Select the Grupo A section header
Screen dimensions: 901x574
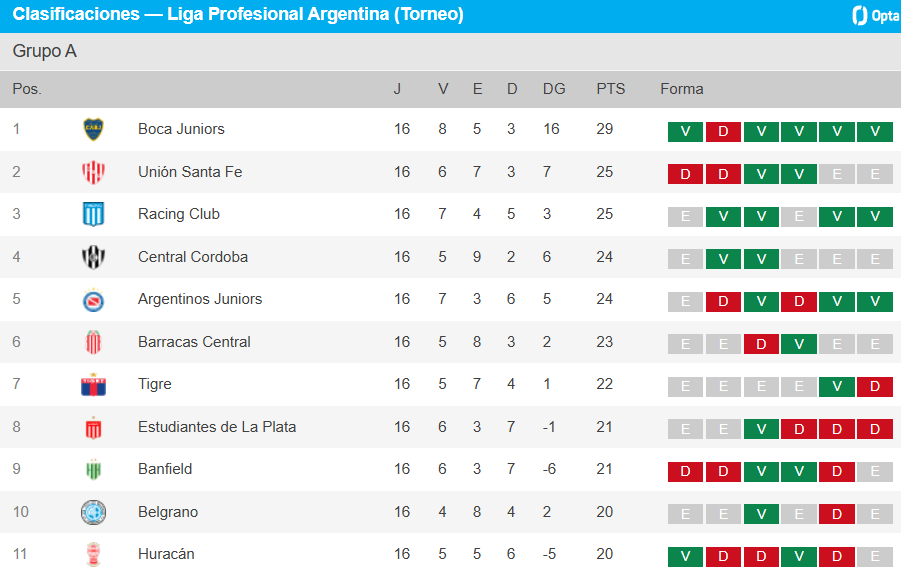(x=45, y=51)
